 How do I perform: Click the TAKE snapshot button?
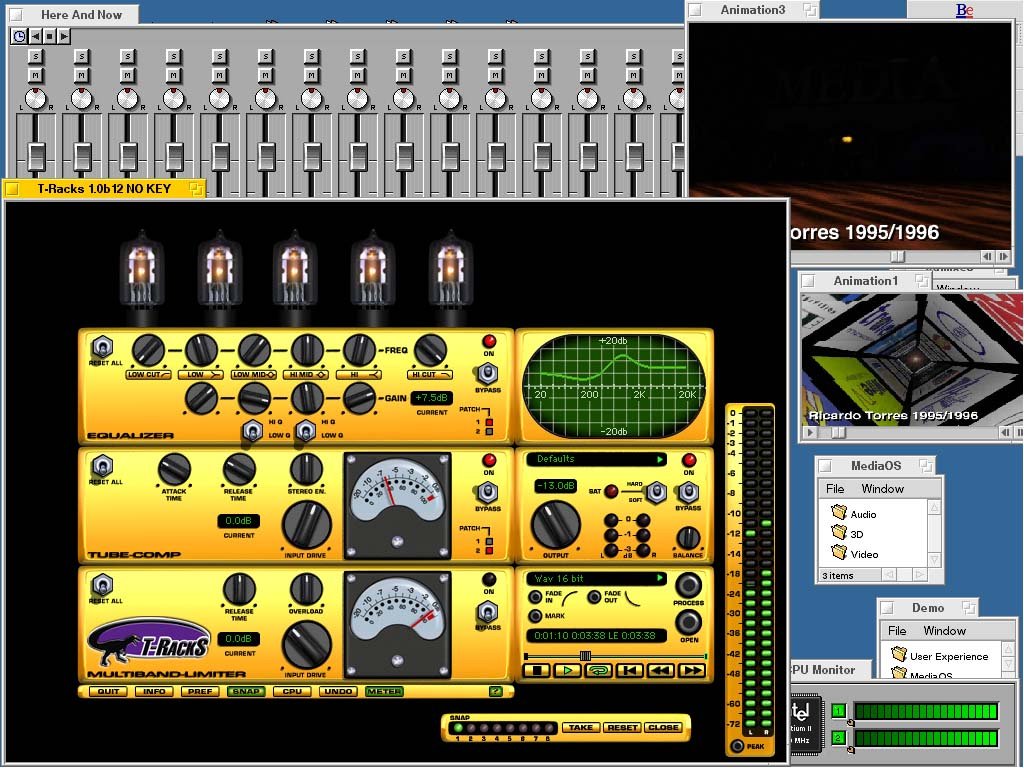pos(580,727)
